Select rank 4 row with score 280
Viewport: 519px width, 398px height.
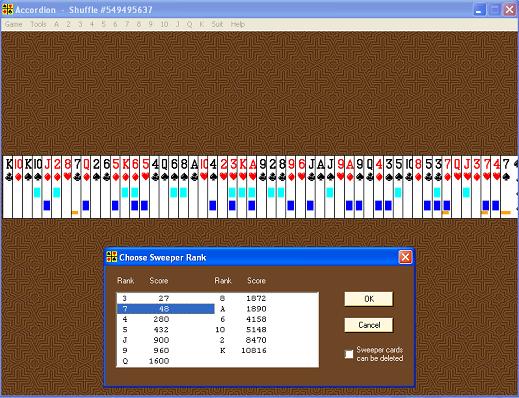point(165,319)
